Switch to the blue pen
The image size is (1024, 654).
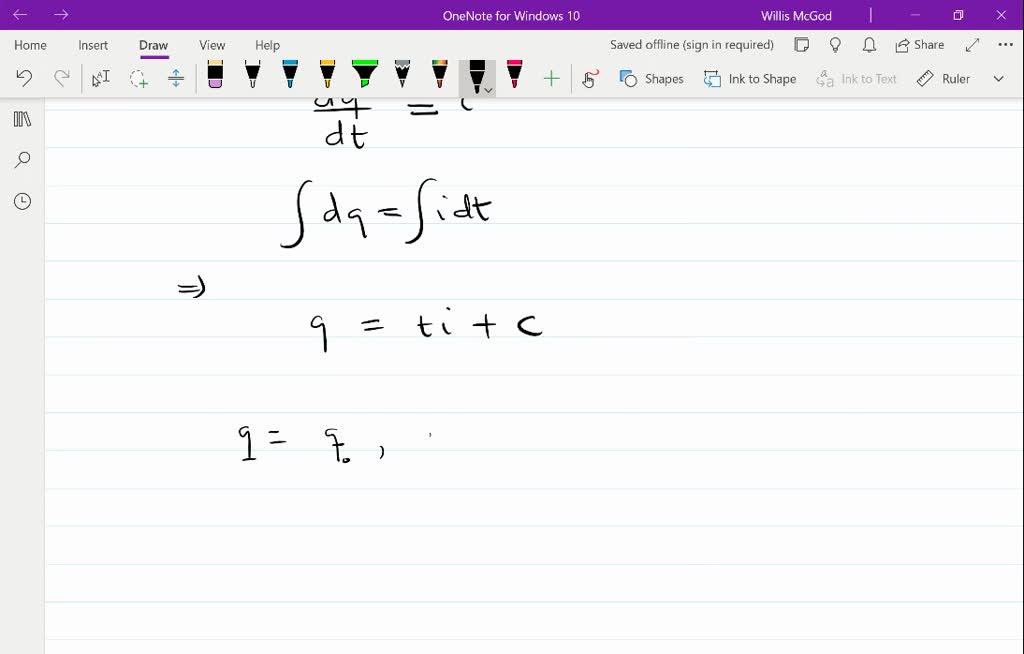tap(288, 77)
